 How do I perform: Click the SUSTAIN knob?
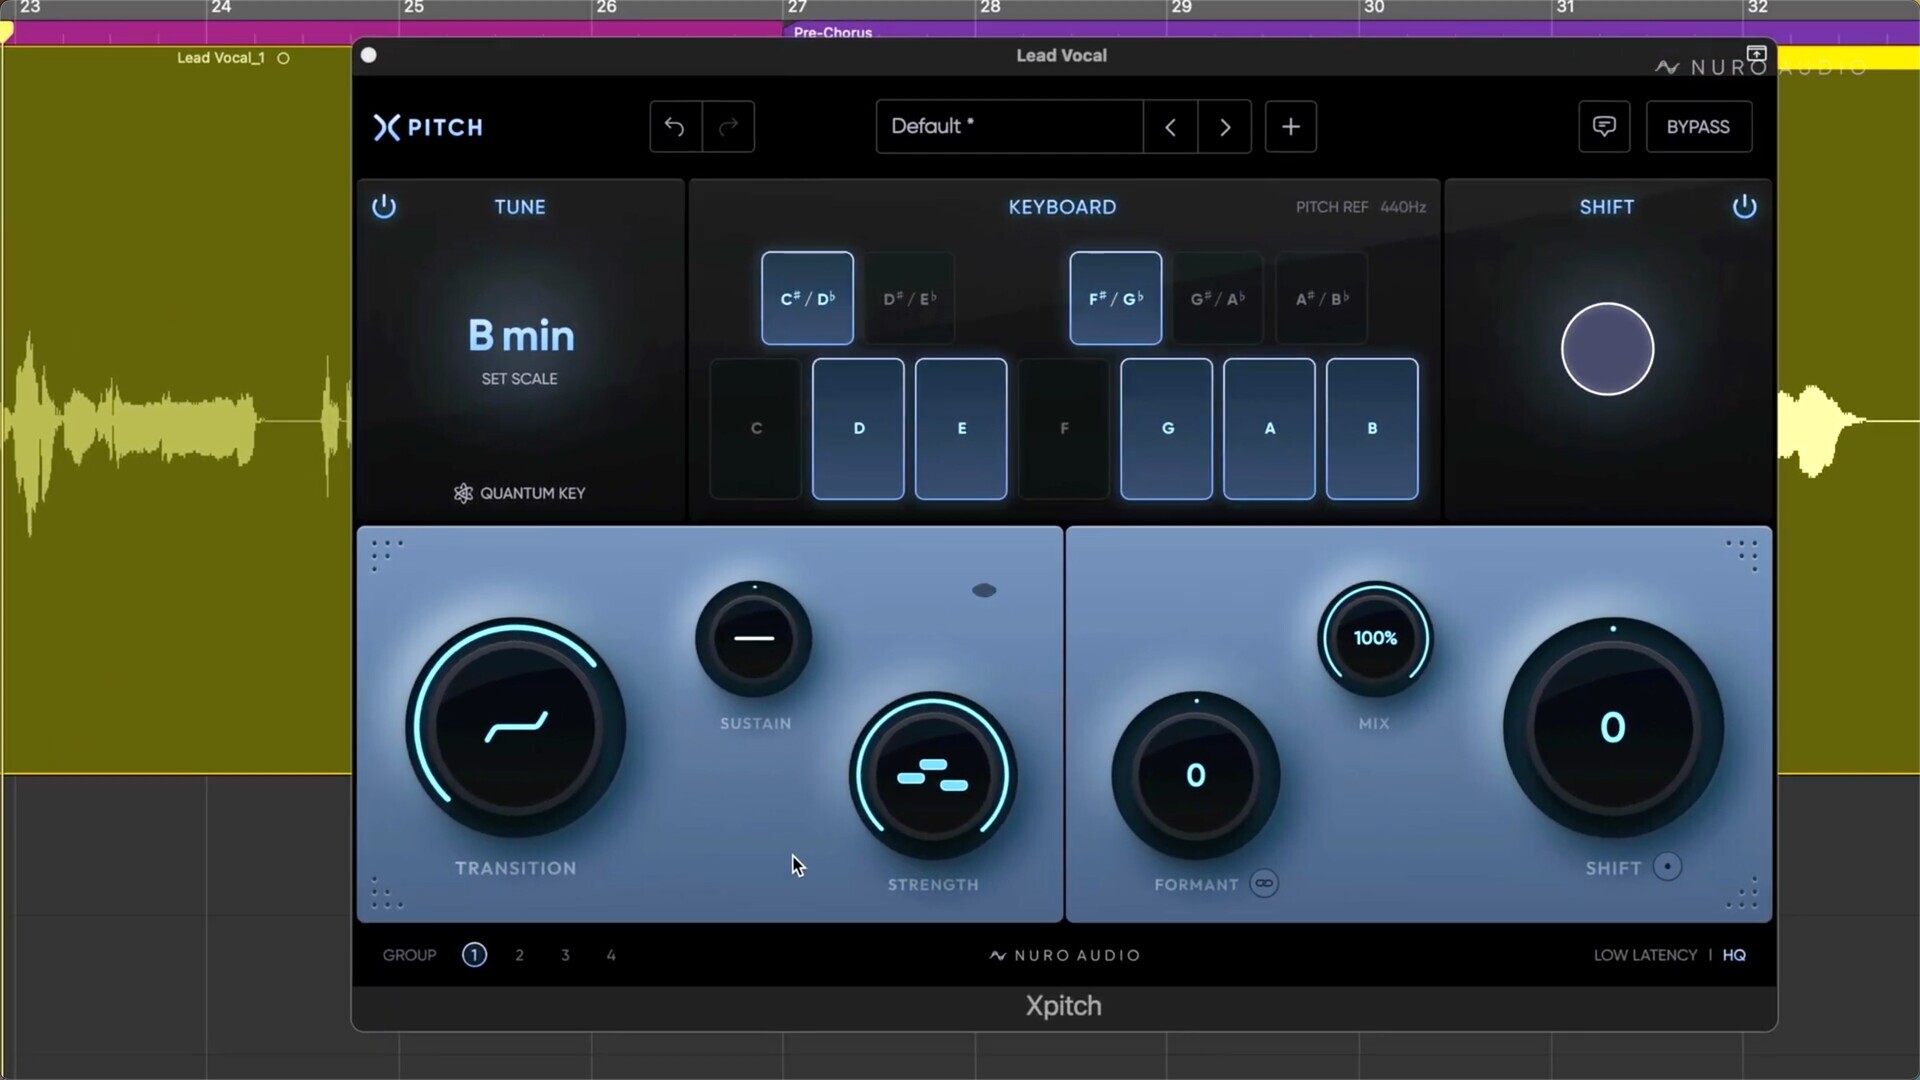point(754,638)
